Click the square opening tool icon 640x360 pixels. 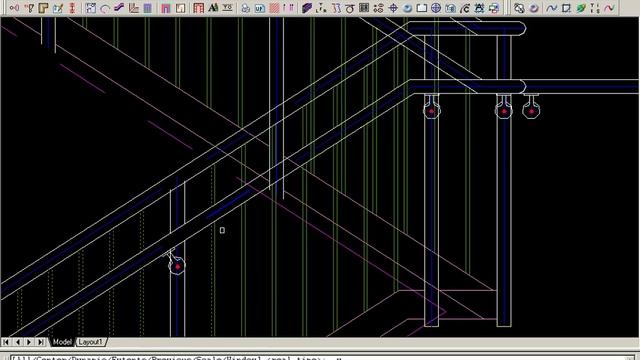click(180, 8)
